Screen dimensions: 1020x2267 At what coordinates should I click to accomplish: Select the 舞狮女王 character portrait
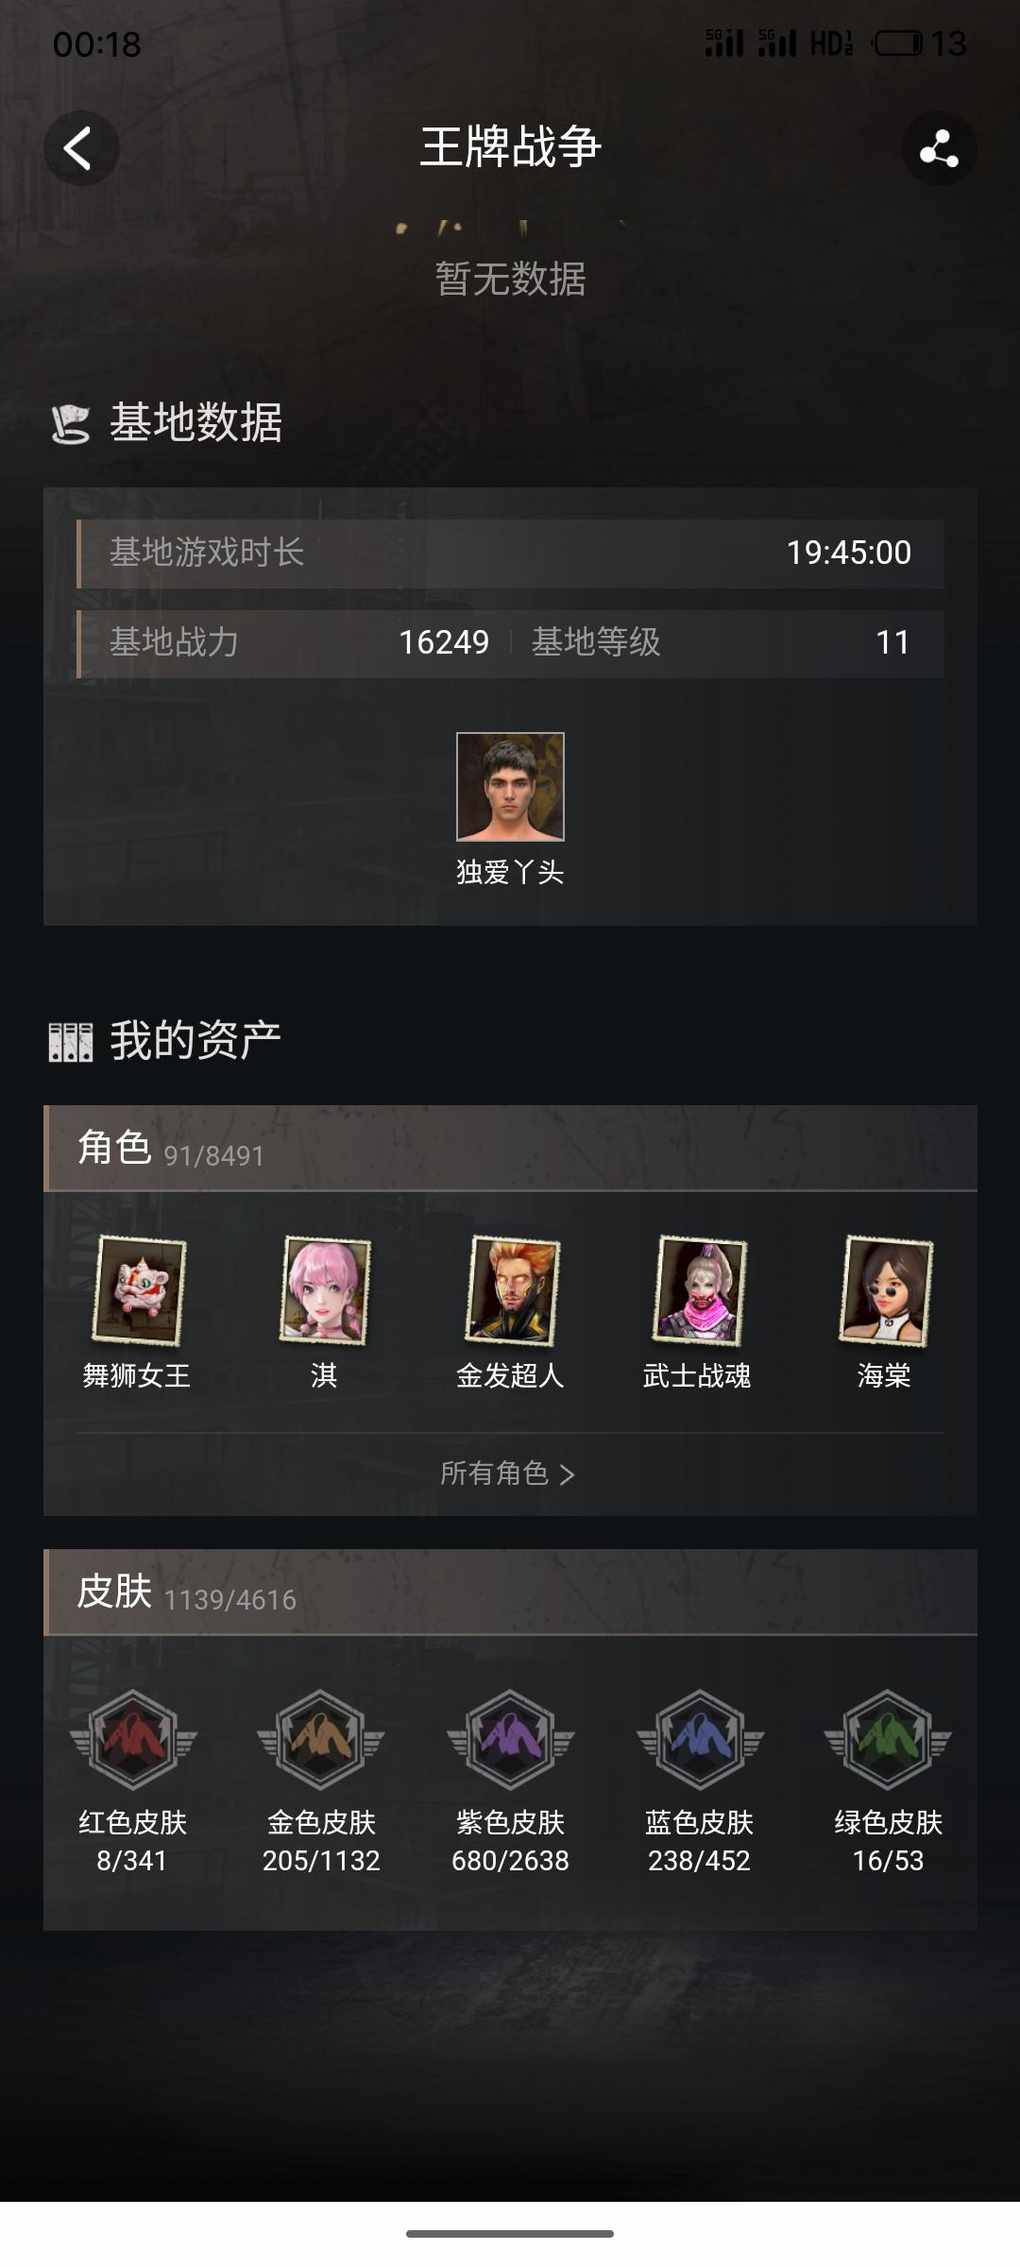[138, 1290]
